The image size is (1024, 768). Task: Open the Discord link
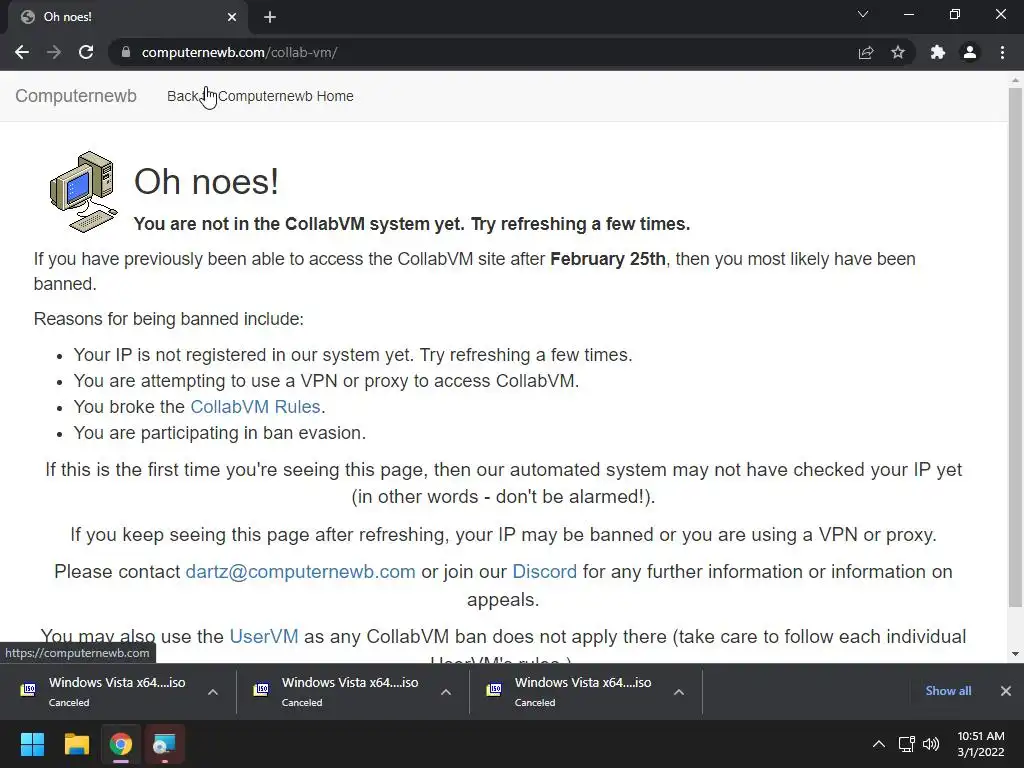click(545, 571)
